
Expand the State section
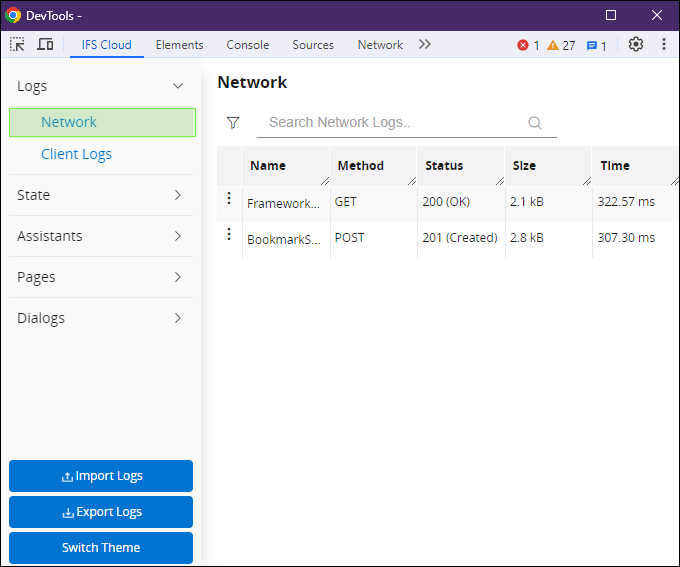pos(178,195)
